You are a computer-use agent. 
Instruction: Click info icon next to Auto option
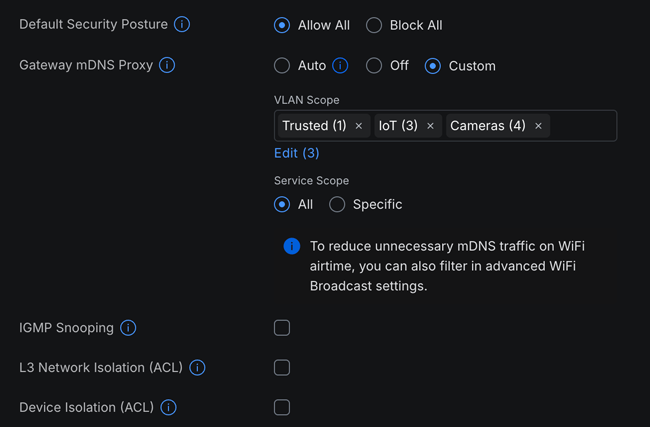(340, 66)
